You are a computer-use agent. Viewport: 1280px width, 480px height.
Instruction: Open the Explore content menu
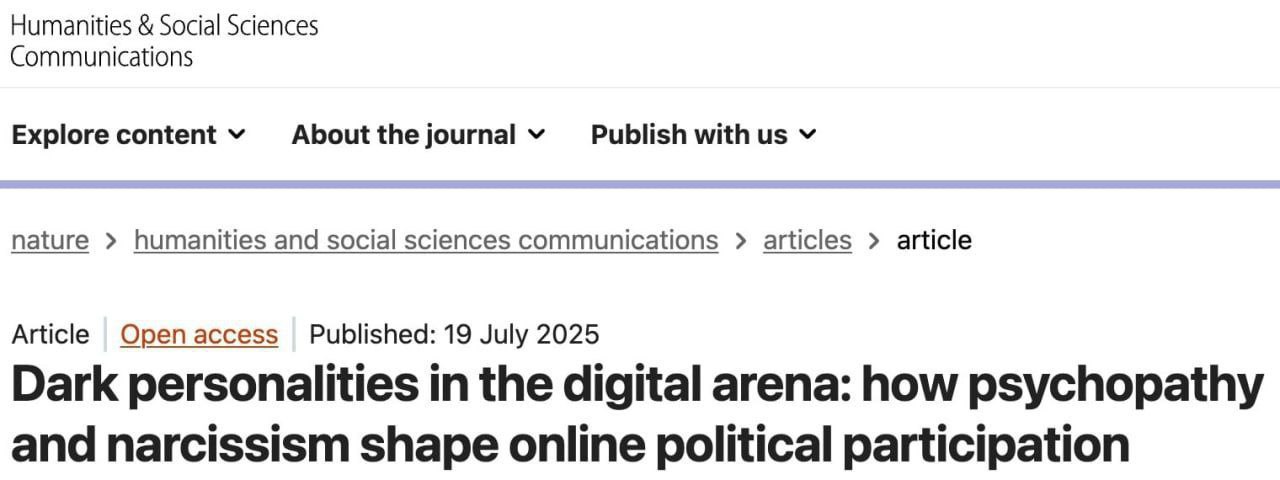point(114,135)
